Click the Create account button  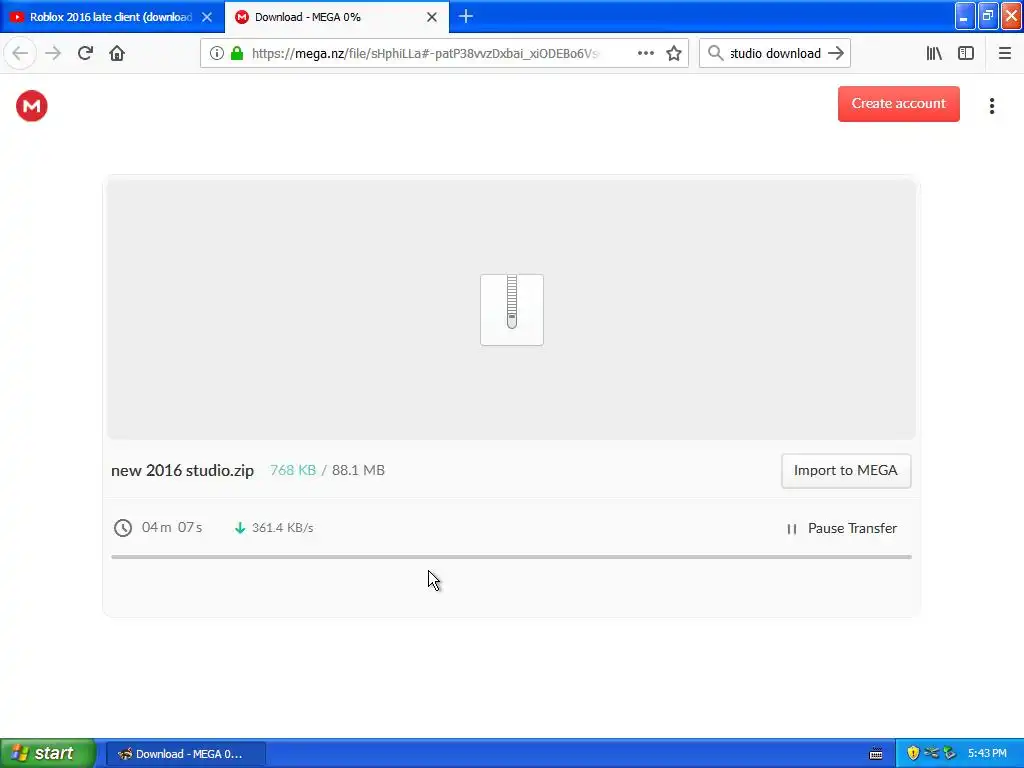(899, 104)
